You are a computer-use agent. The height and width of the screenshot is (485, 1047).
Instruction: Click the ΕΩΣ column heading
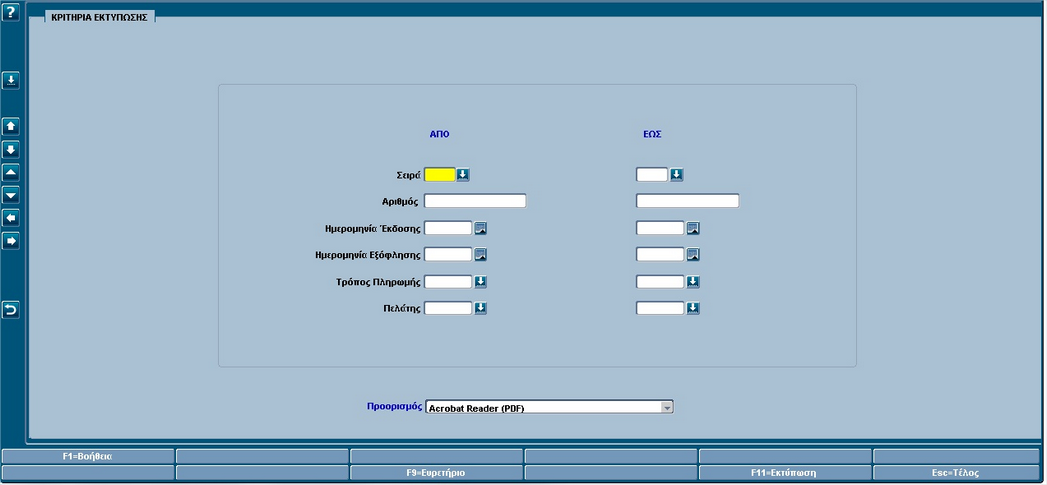[652, 134]
